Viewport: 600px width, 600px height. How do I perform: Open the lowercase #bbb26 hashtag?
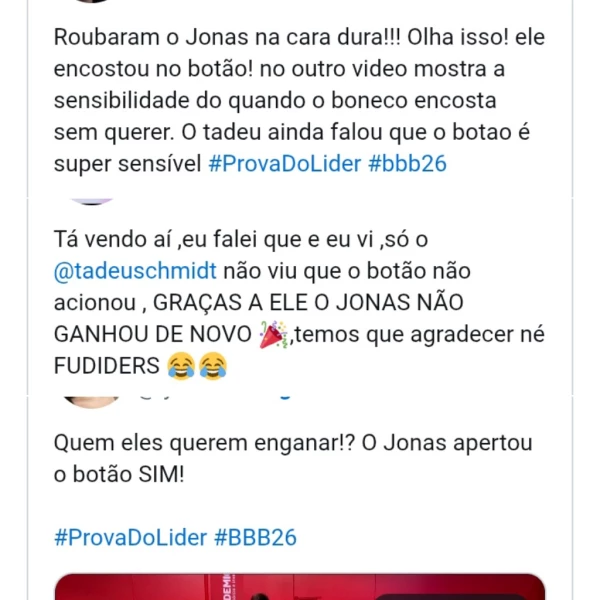click(407, 164)
